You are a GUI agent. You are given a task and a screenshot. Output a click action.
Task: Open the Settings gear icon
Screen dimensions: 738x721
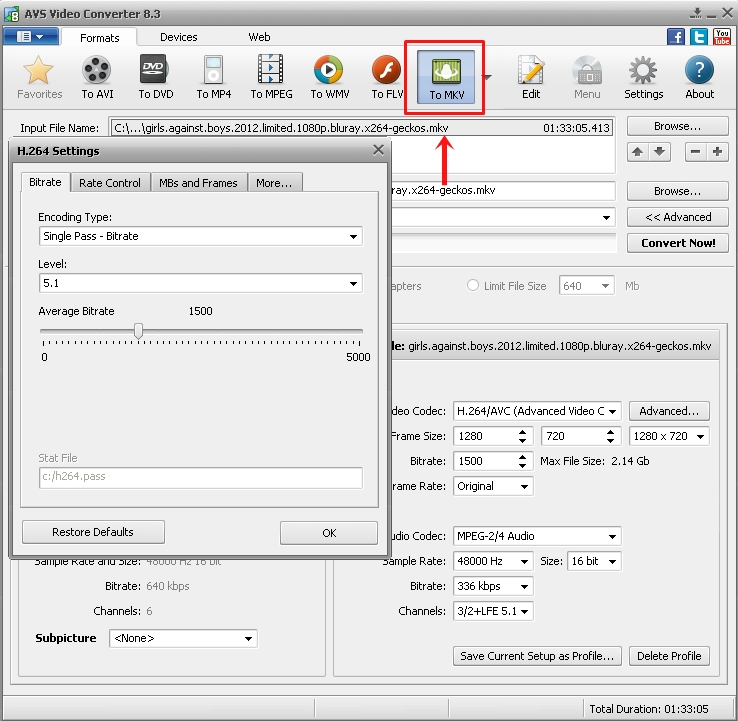[643, 77]
